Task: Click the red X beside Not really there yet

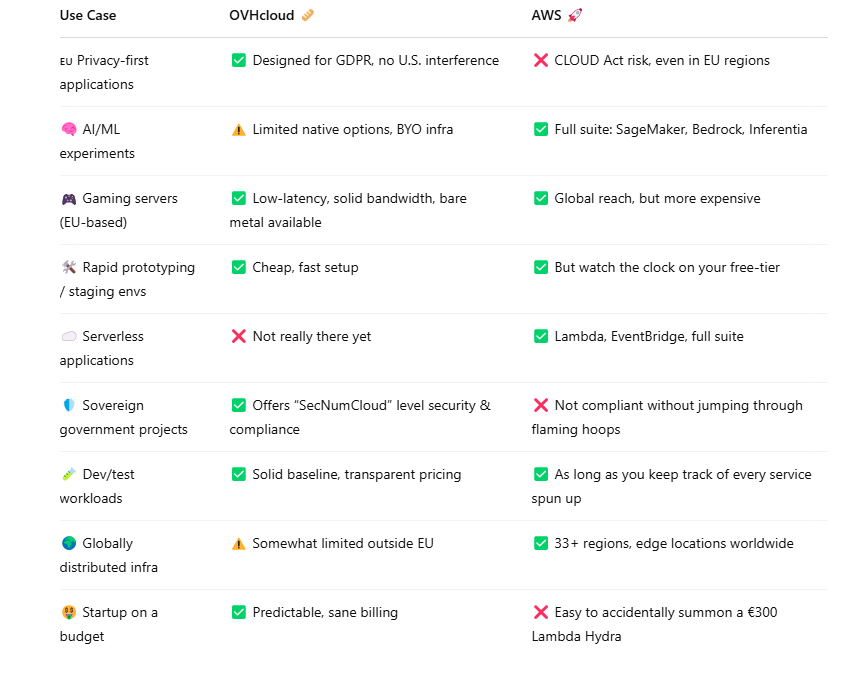Action: click(x=239, y=336)
